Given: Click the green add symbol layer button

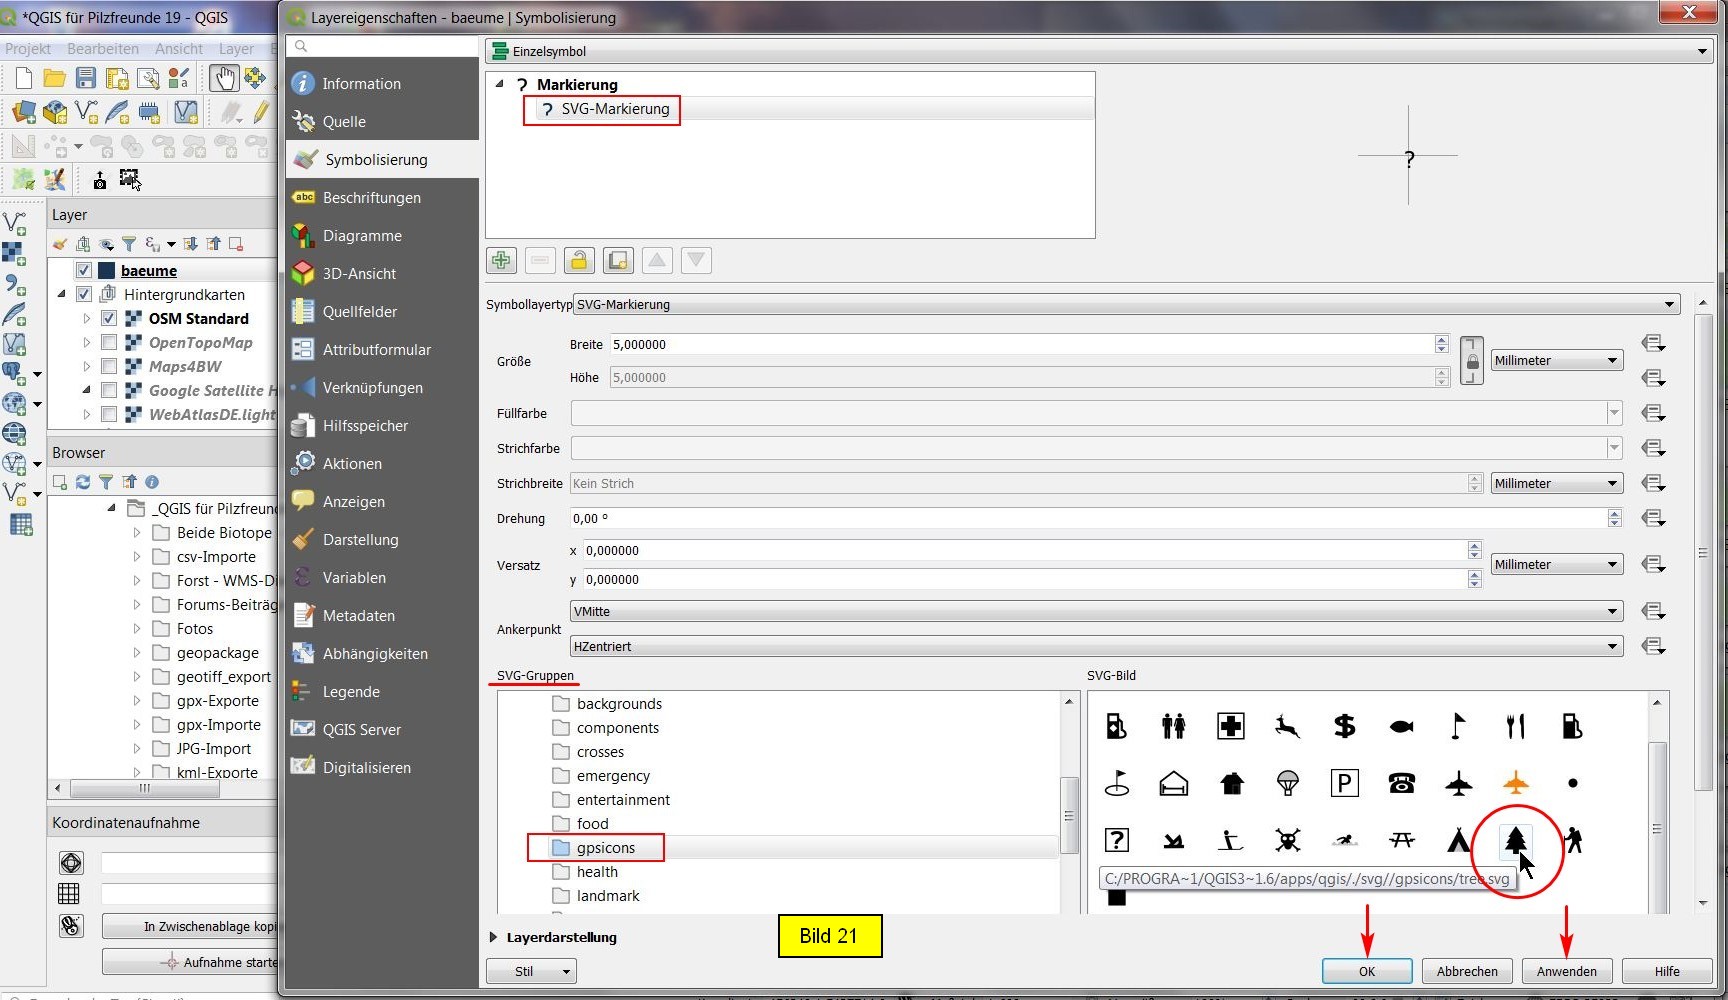Looking at the screenshot, I should (501, 261).
